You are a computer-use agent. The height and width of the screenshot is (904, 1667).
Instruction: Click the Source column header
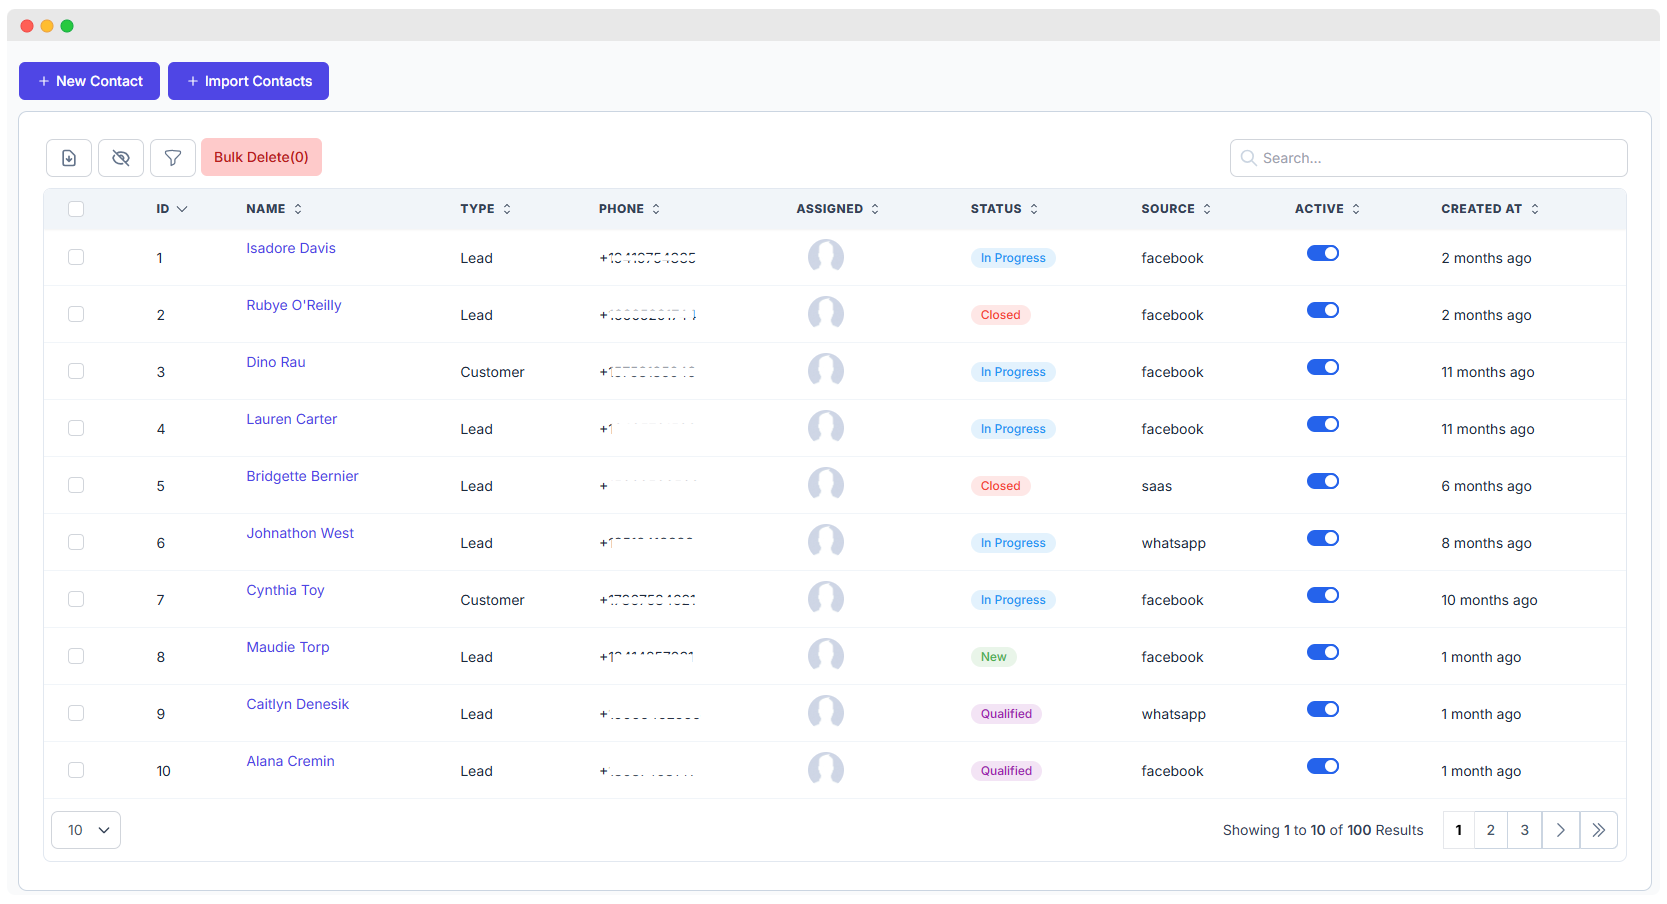(1168, 208)
